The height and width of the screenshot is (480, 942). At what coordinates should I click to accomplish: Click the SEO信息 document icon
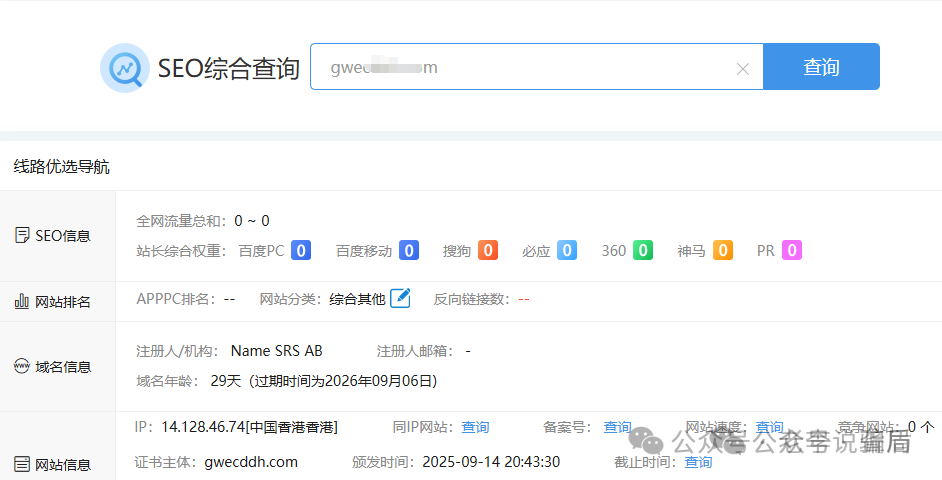click(x=22, y=235)
